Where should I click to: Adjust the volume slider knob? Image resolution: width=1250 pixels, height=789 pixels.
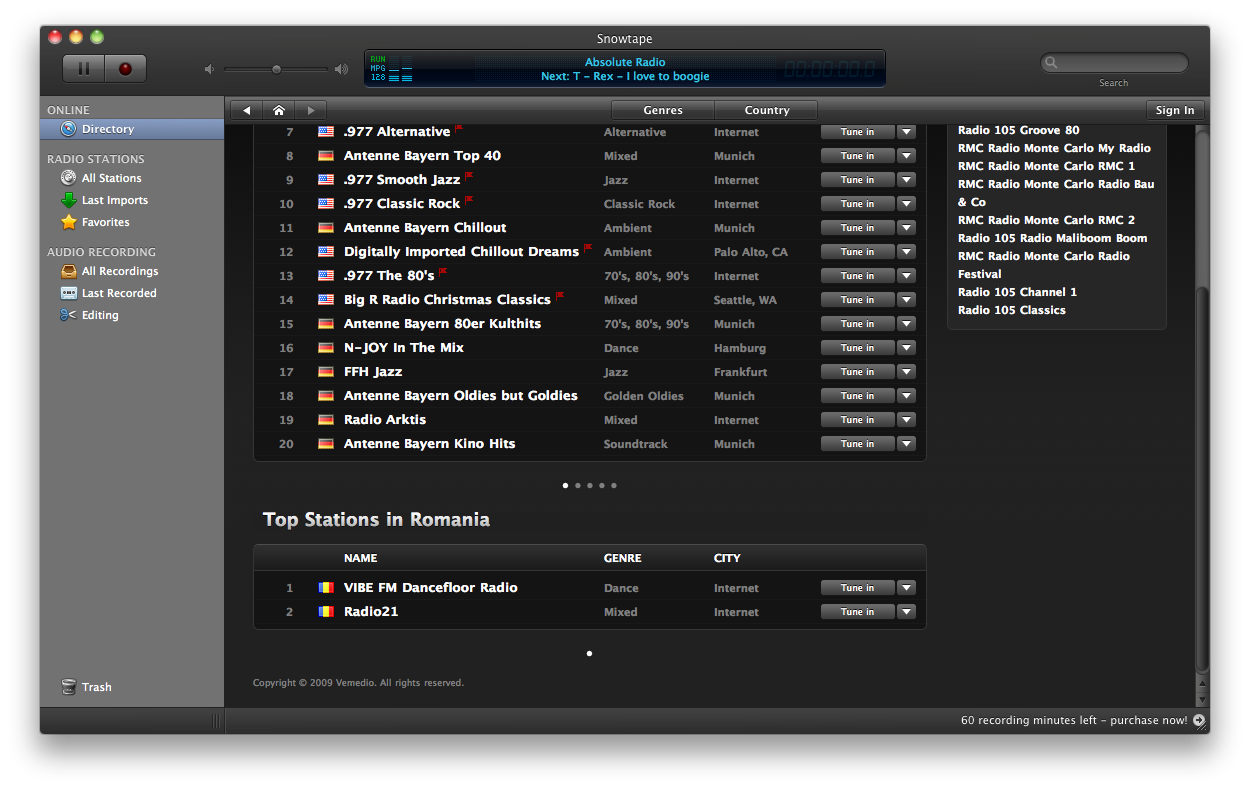[x=277, y=69]
